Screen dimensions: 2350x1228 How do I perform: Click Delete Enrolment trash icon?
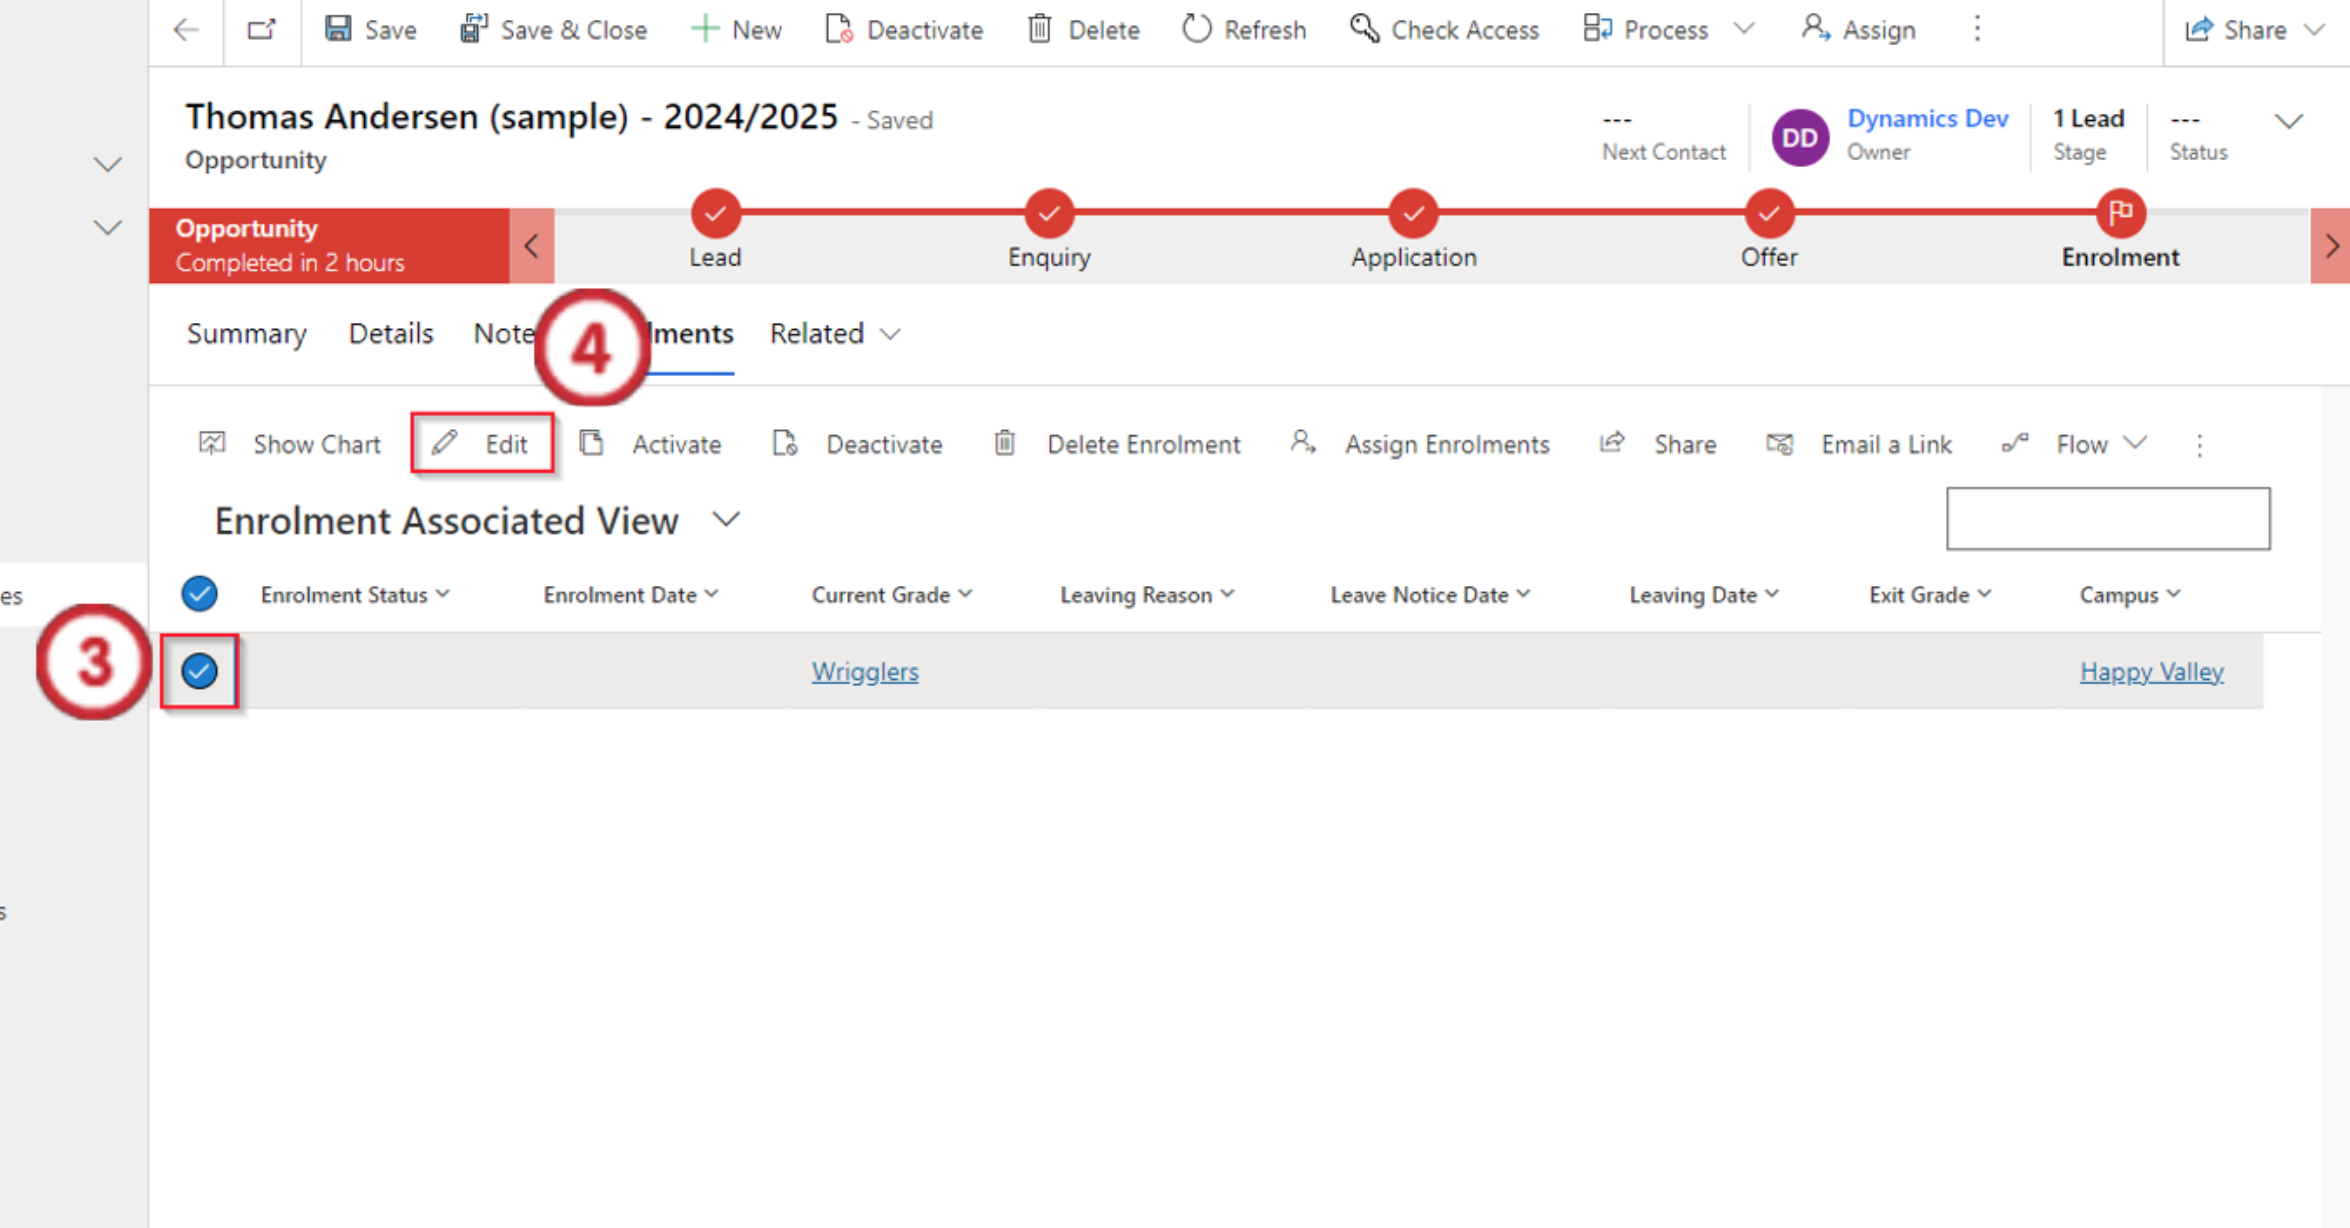tap(1005, 443)
